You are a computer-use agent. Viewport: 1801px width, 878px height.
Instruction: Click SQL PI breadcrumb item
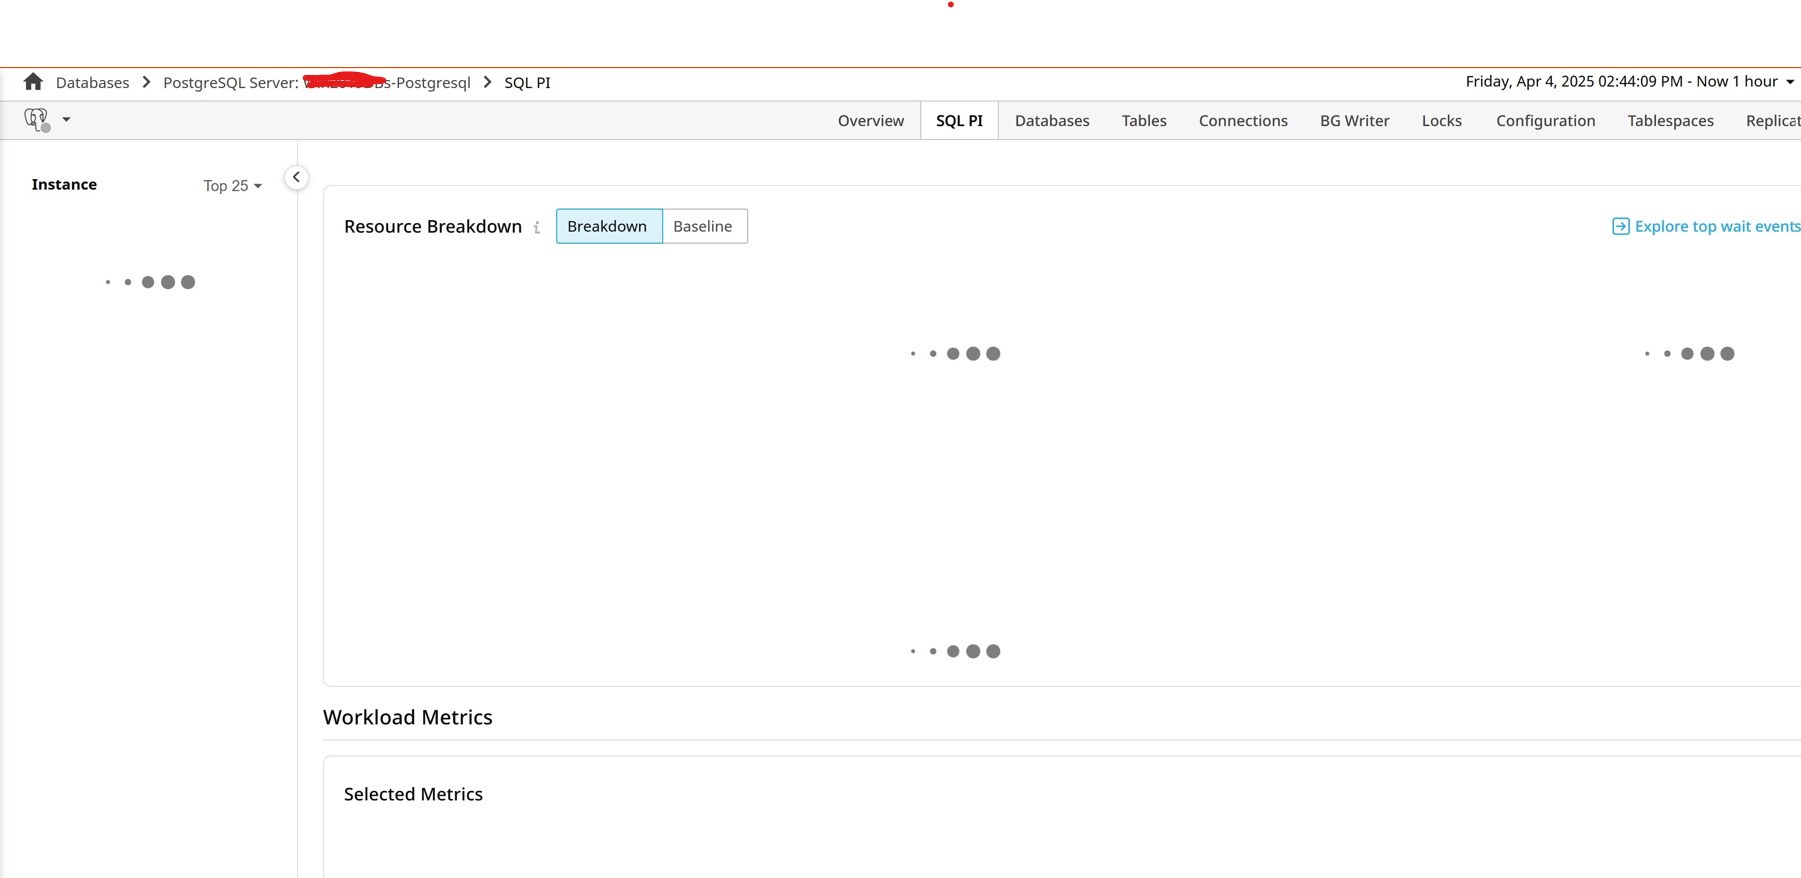click(527, 82)
